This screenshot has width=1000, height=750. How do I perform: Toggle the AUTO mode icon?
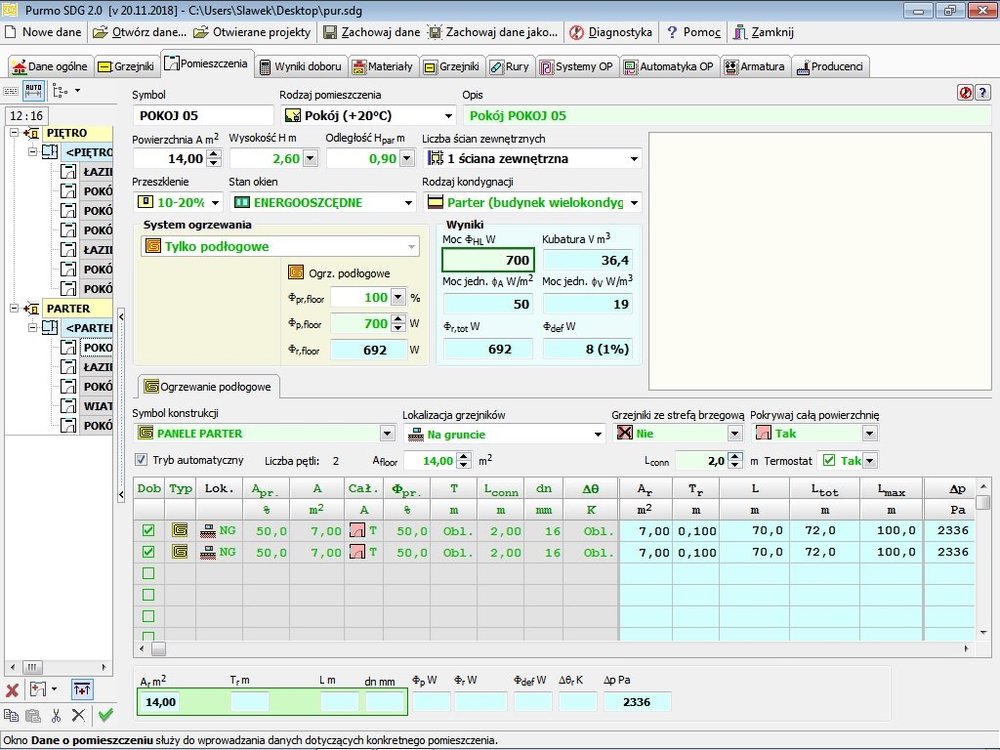[x=34, y=91]
